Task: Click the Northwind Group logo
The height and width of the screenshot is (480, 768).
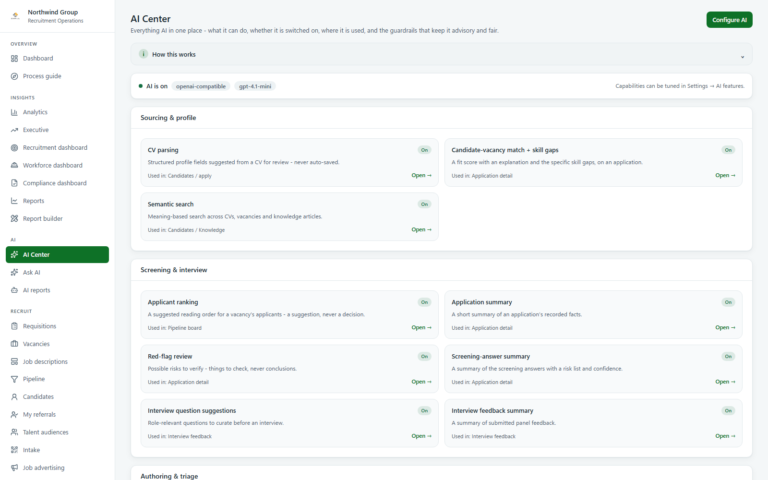Action: point(15,16)
